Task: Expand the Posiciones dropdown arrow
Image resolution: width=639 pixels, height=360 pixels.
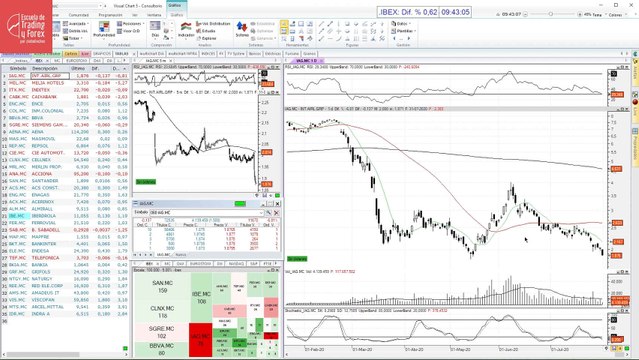Action: [143, 24]
